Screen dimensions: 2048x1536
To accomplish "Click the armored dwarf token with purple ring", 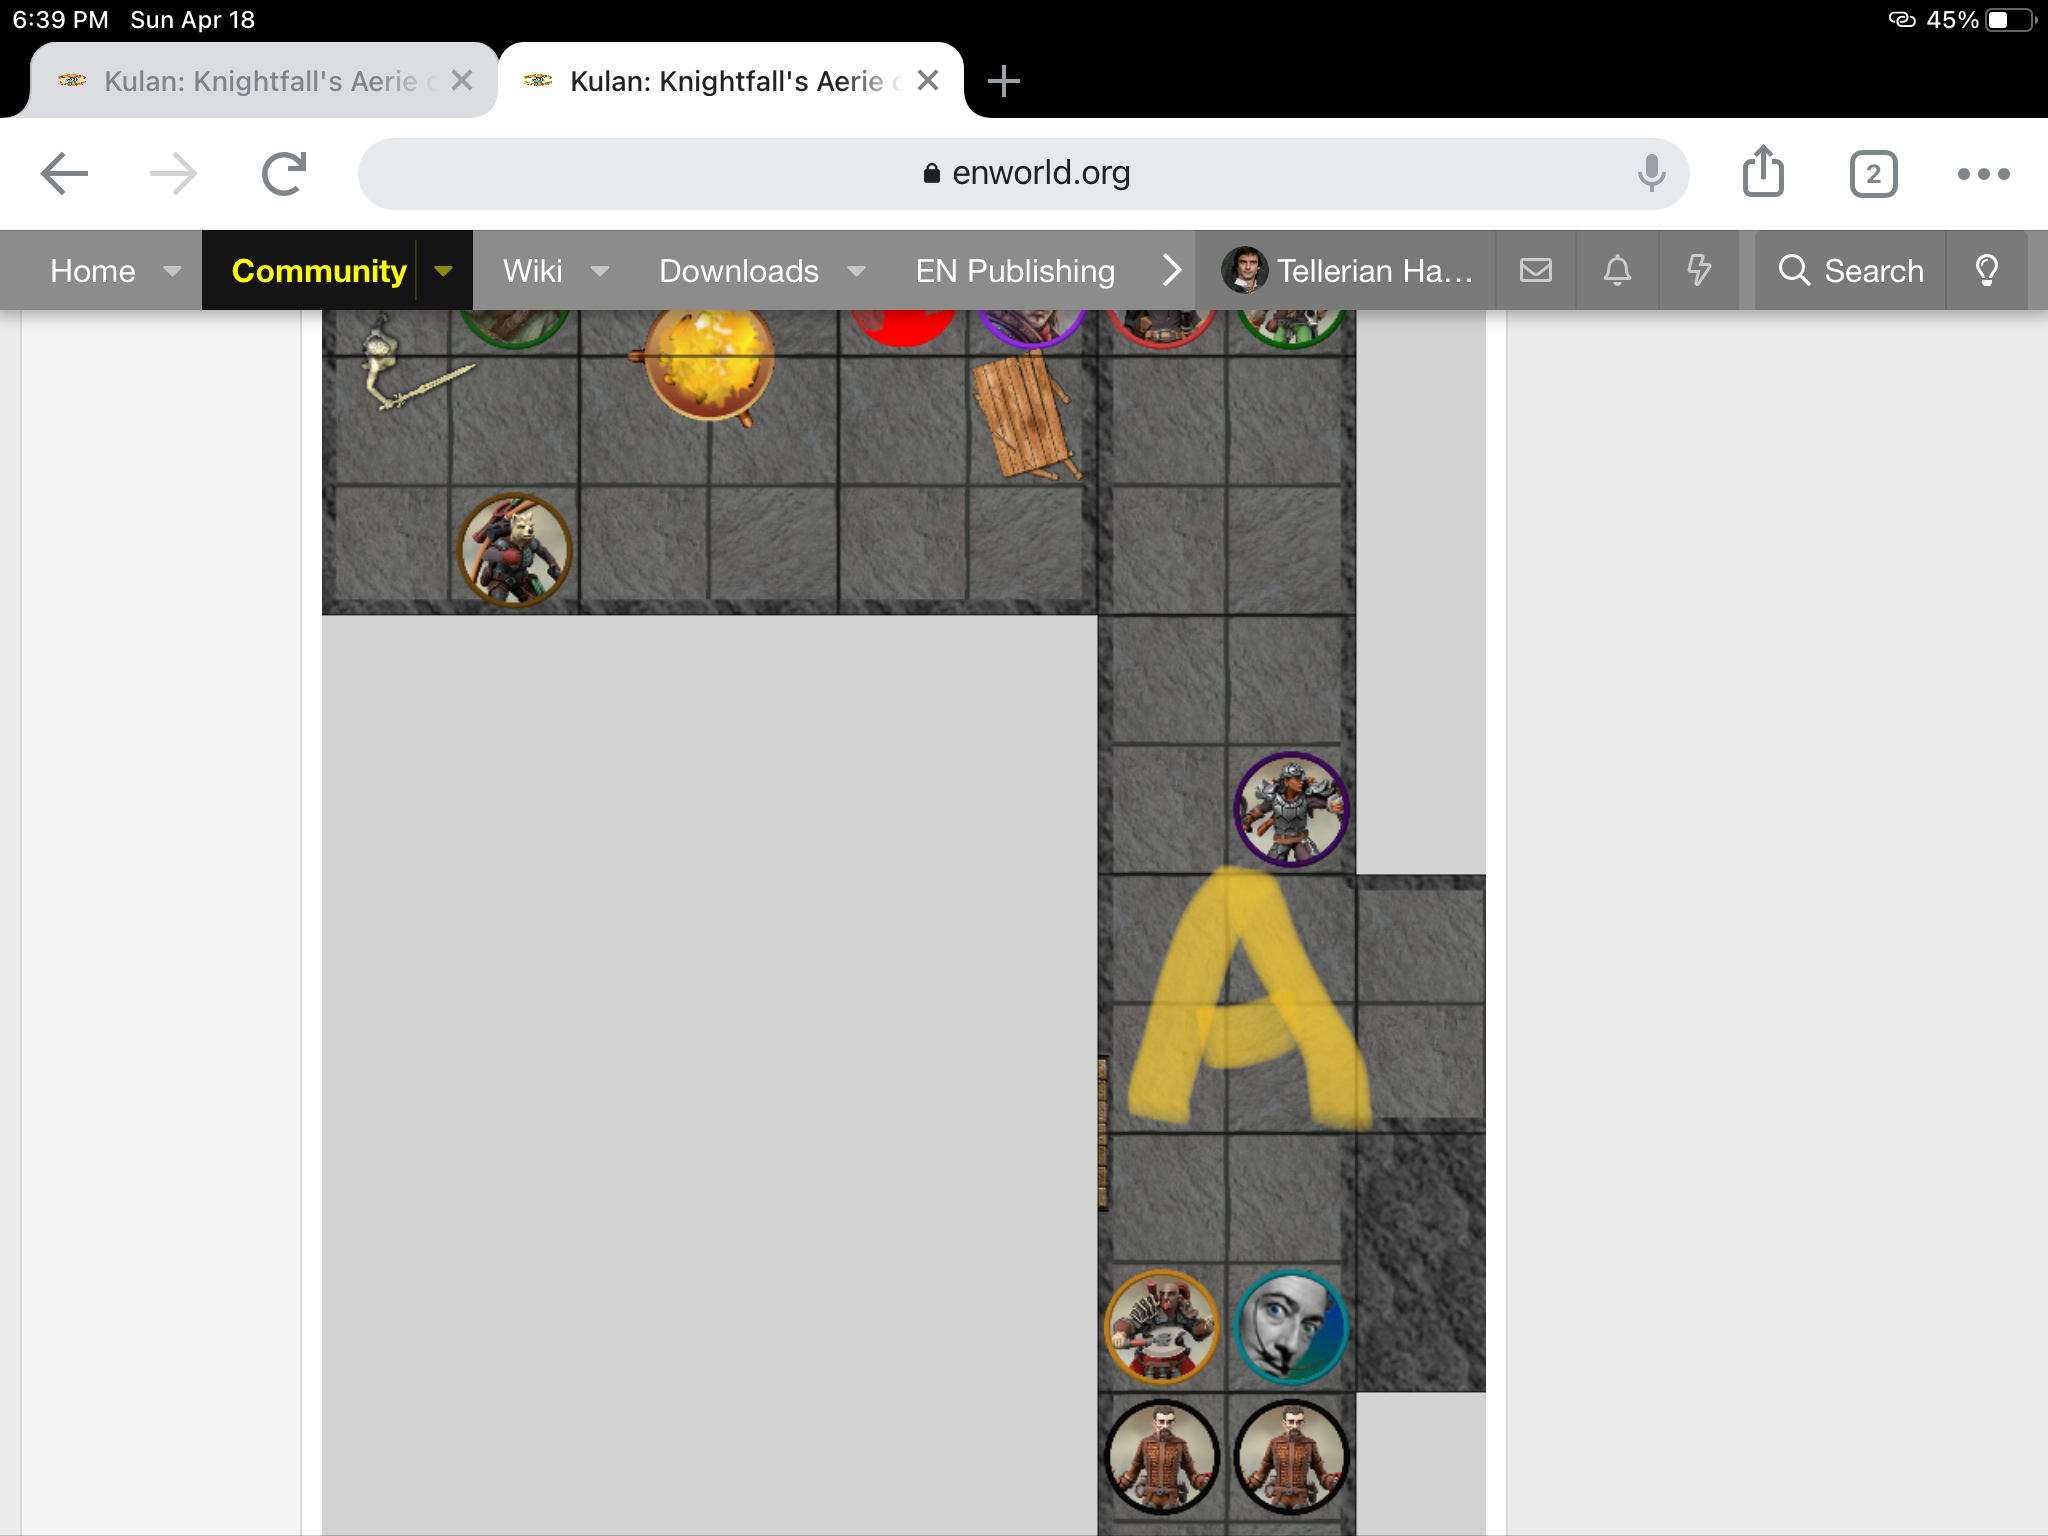I will (x=1291, y=809).
